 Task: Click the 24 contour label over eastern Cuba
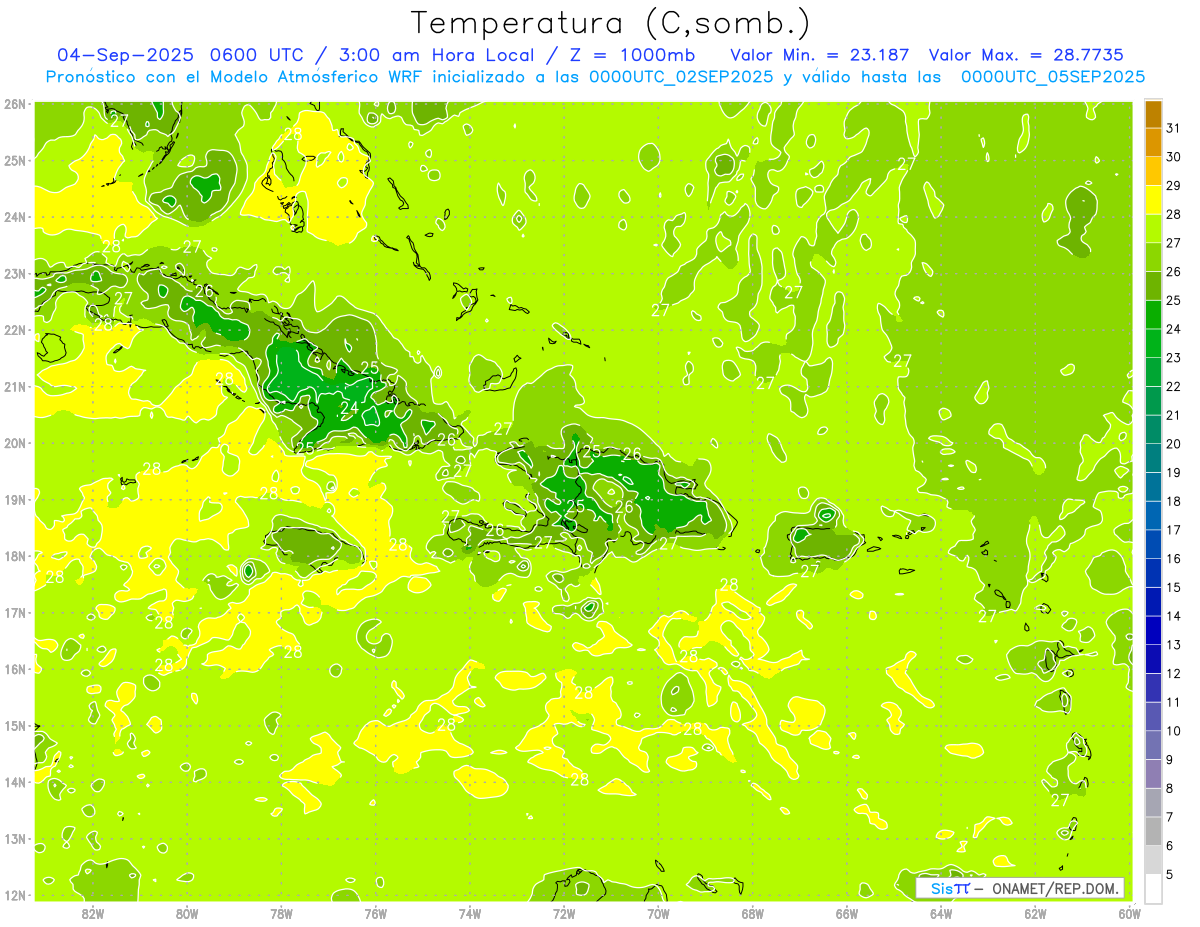point(350,408)
